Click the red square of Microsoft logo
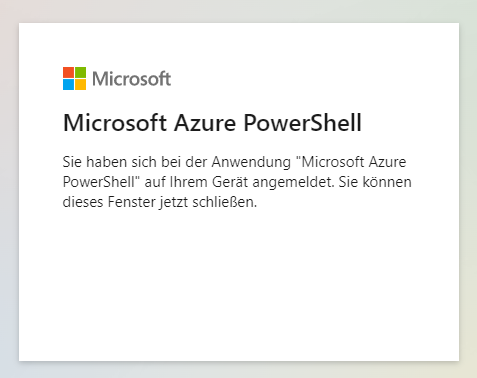477x378 pixels. tap(68, 72)
